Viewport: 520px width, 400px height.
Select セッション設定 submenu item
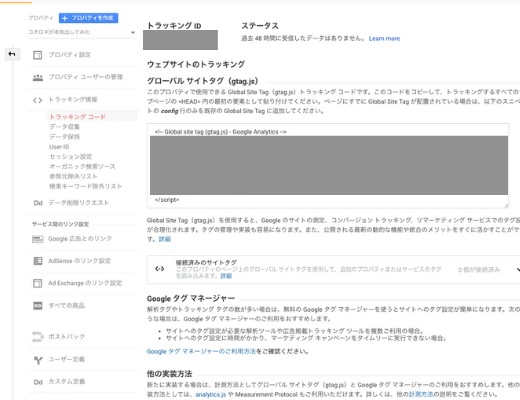pyautogui.click(x=71, y=156)
